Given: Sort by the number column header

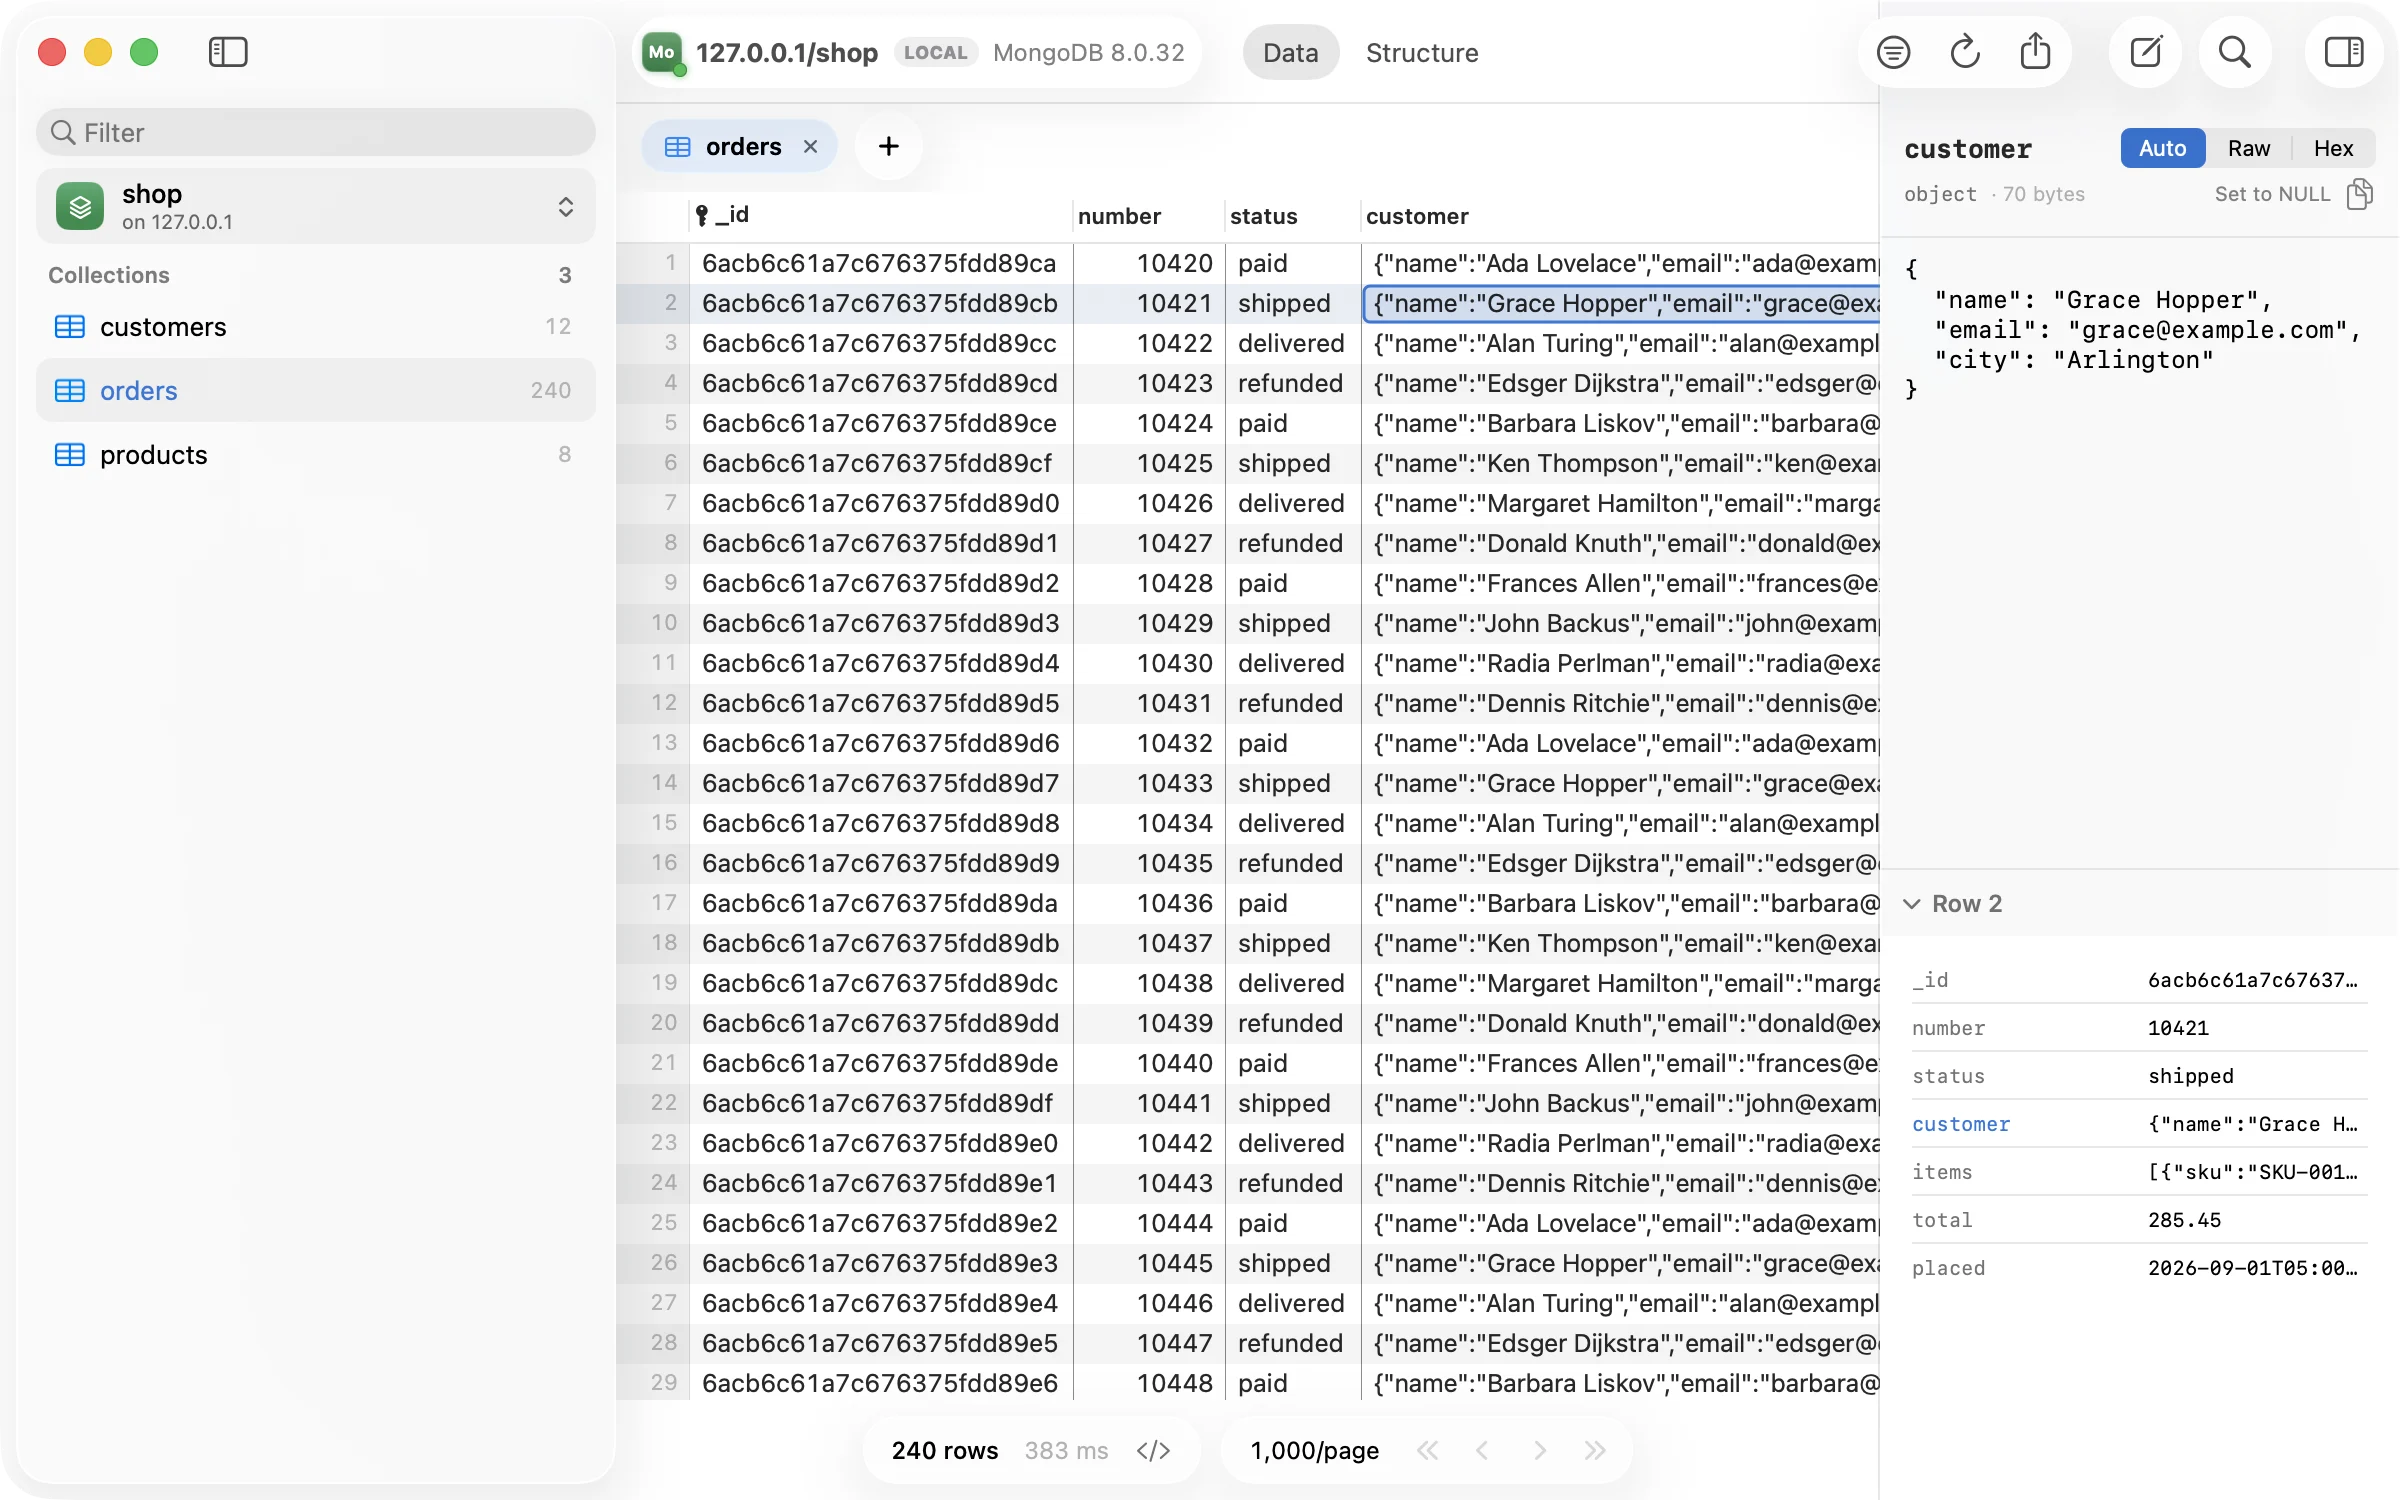Looking at the screenshot, I should pyautogui.click(x=1148, y=216).
